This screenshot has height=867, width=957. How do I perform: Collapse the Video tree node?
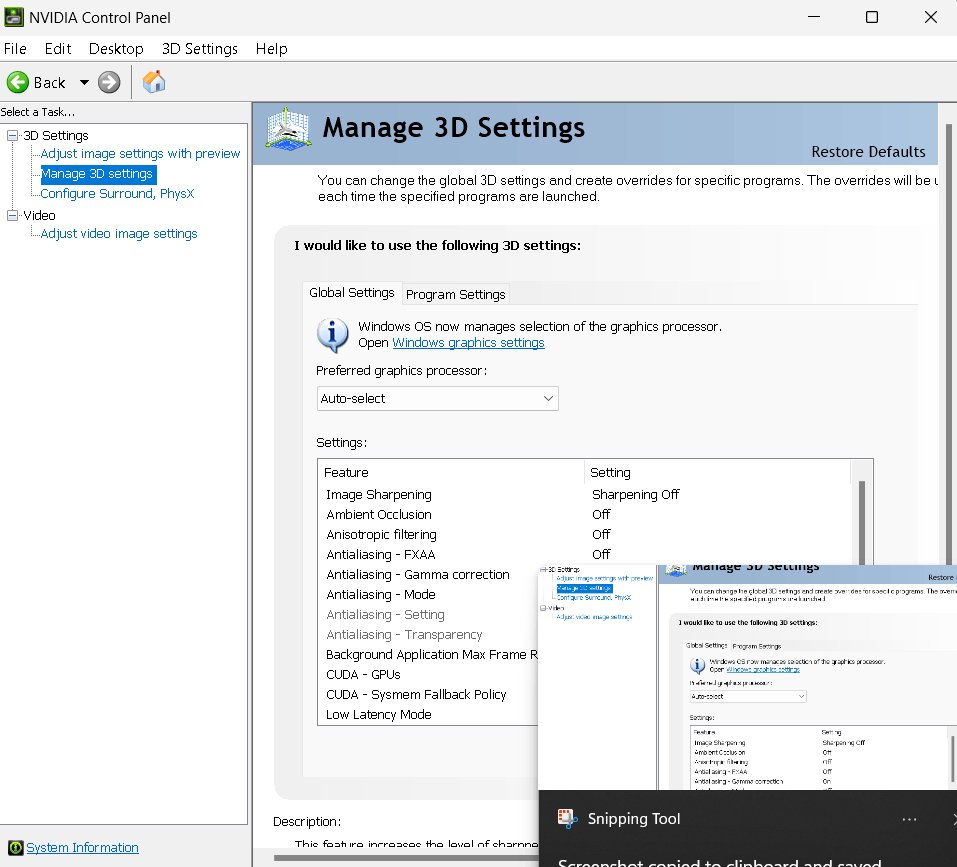[12, 215]
